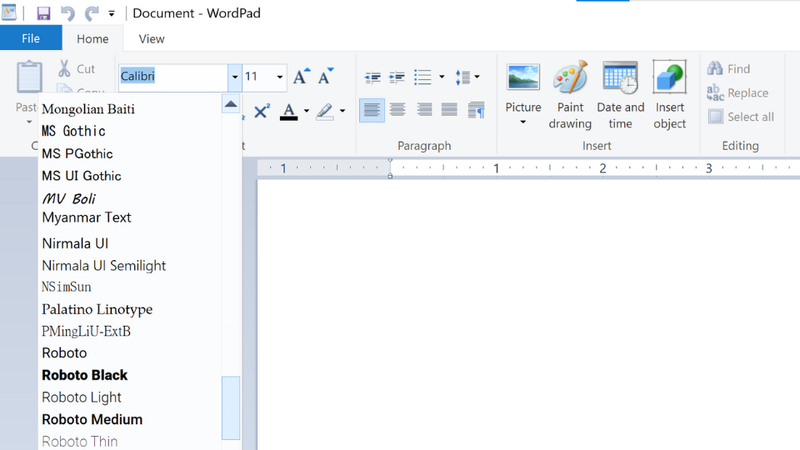Grow the font size
This screenshot has height=450, width=800.
pos(301,77)
